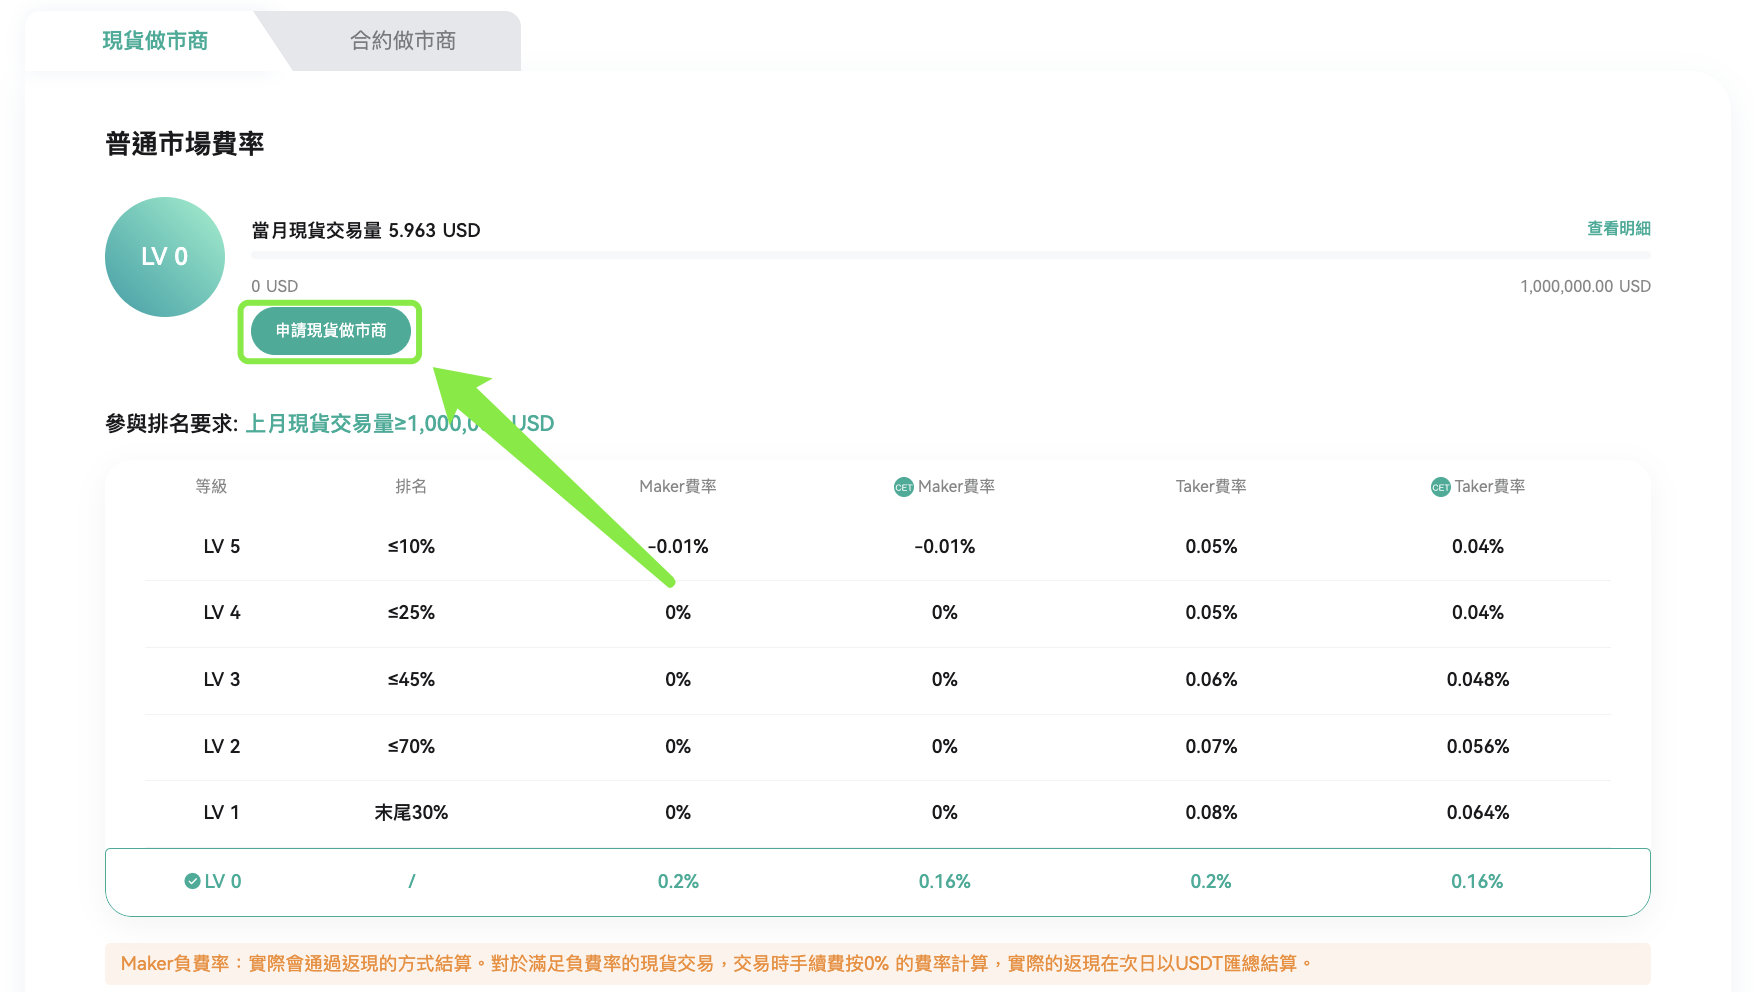The height and width of the screenshot is (992, 1754).
Task: Click the 1,000,000.00 USD target volume label
Action: pyautogui.click(x=1585, y=287)
